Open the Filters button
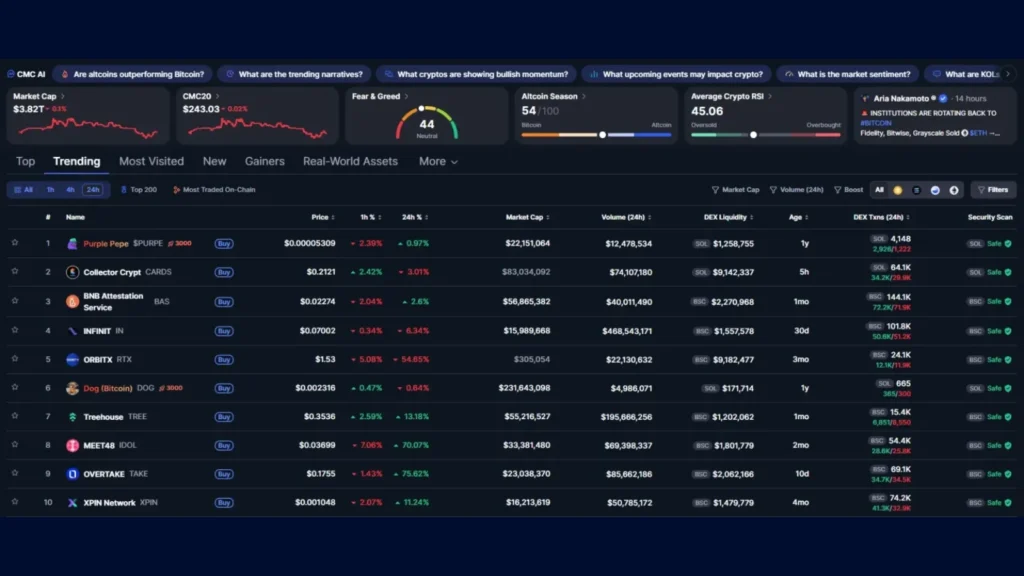The height and width of the screenshot is (576, 1024). tap(993, 190)
